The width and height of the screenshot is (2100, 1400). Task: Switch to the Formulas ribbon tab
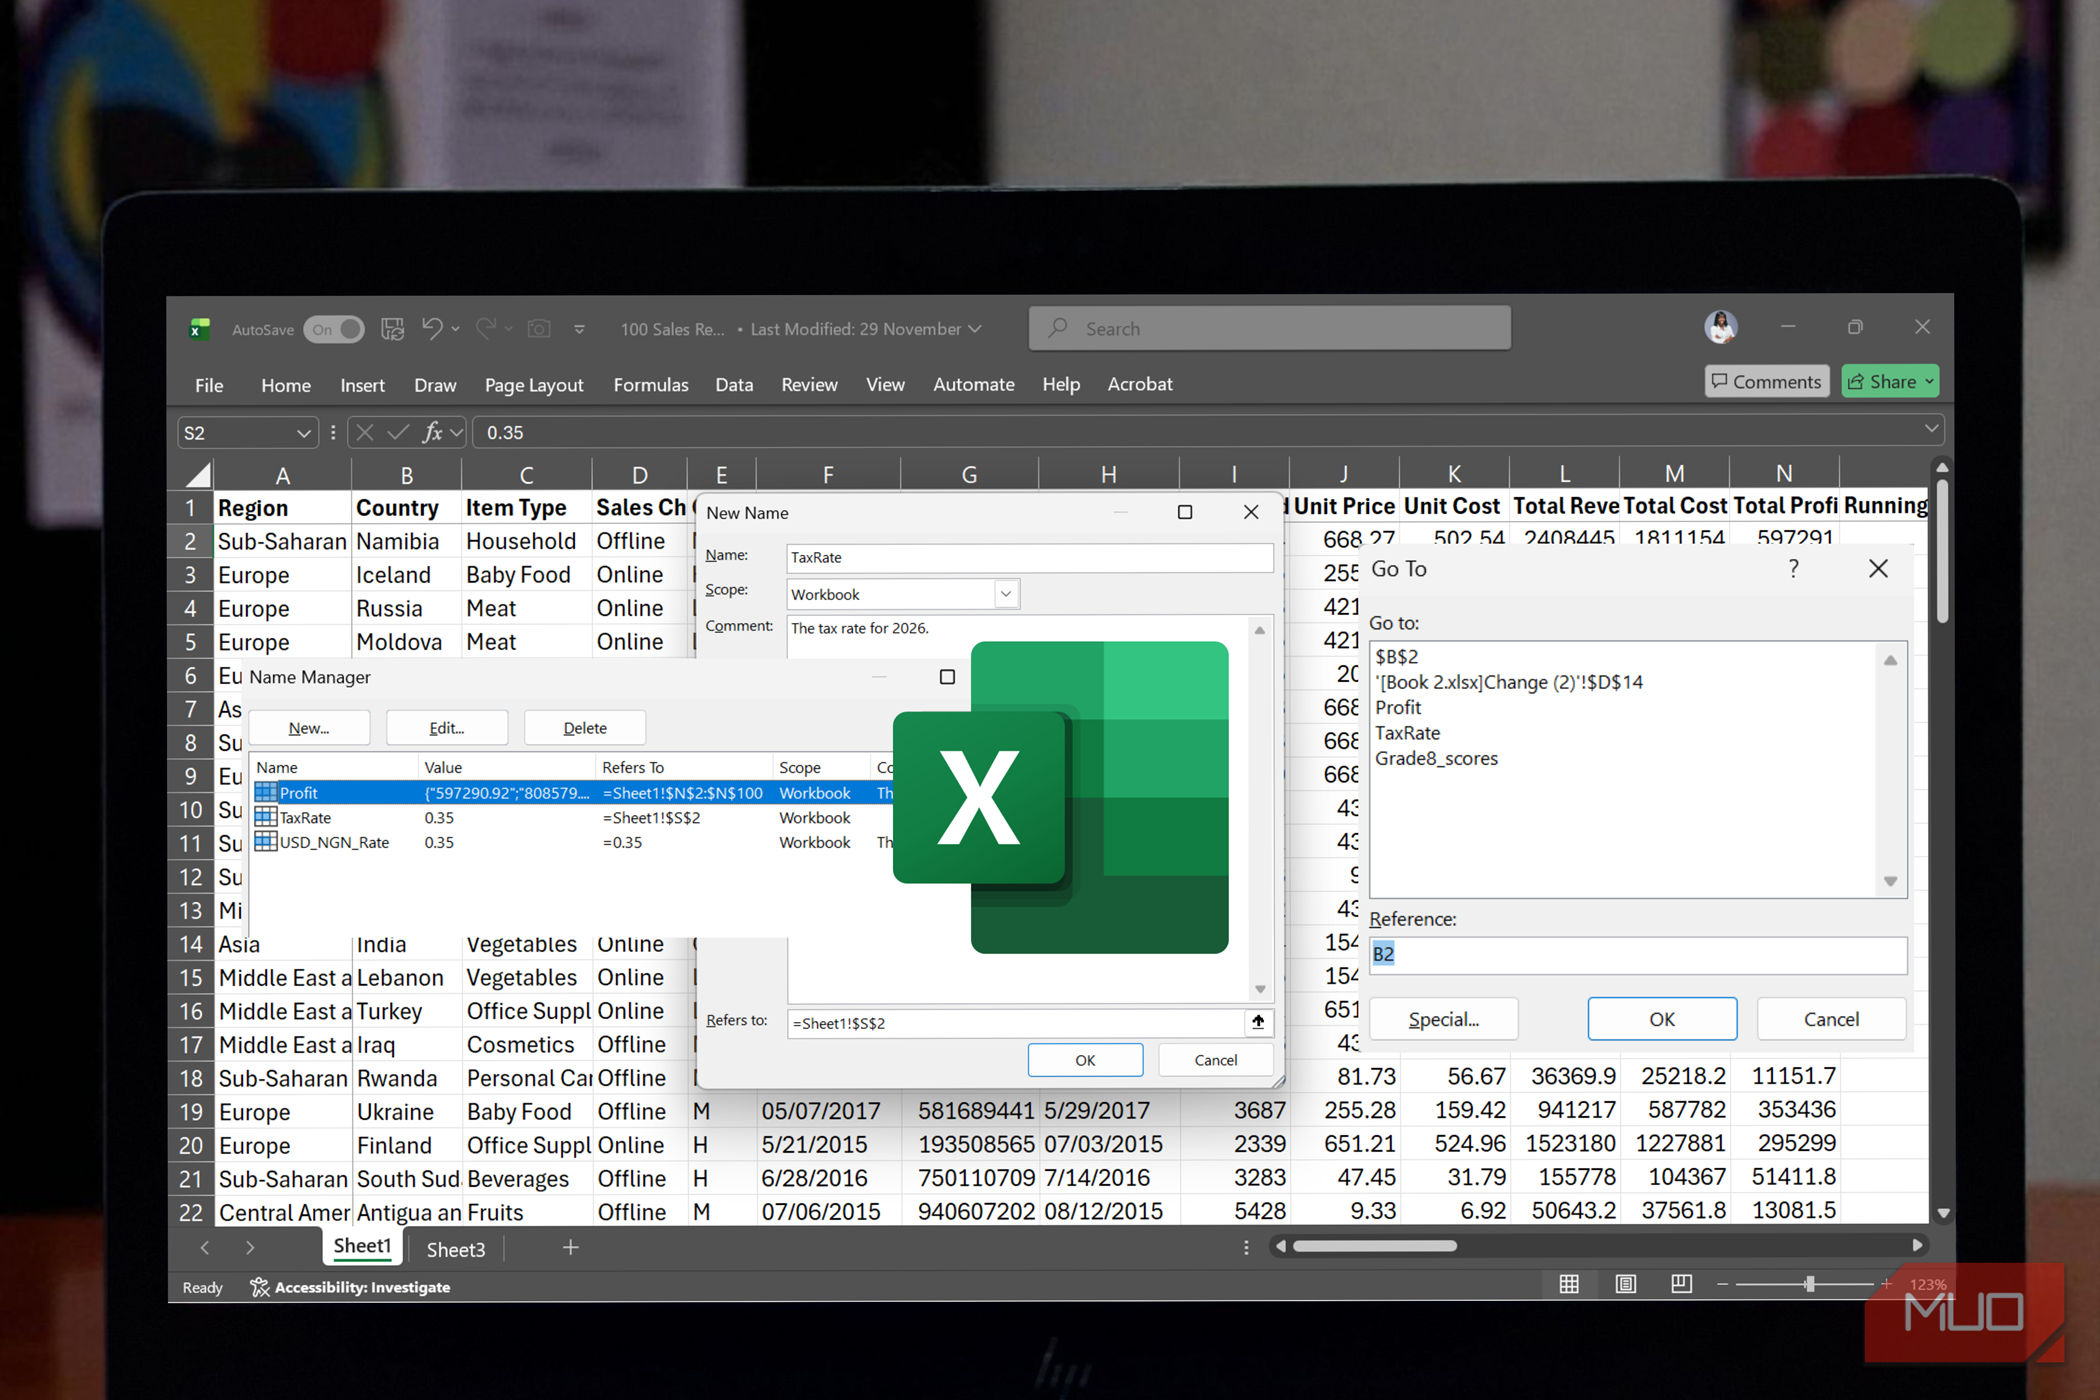click(650, 384)
